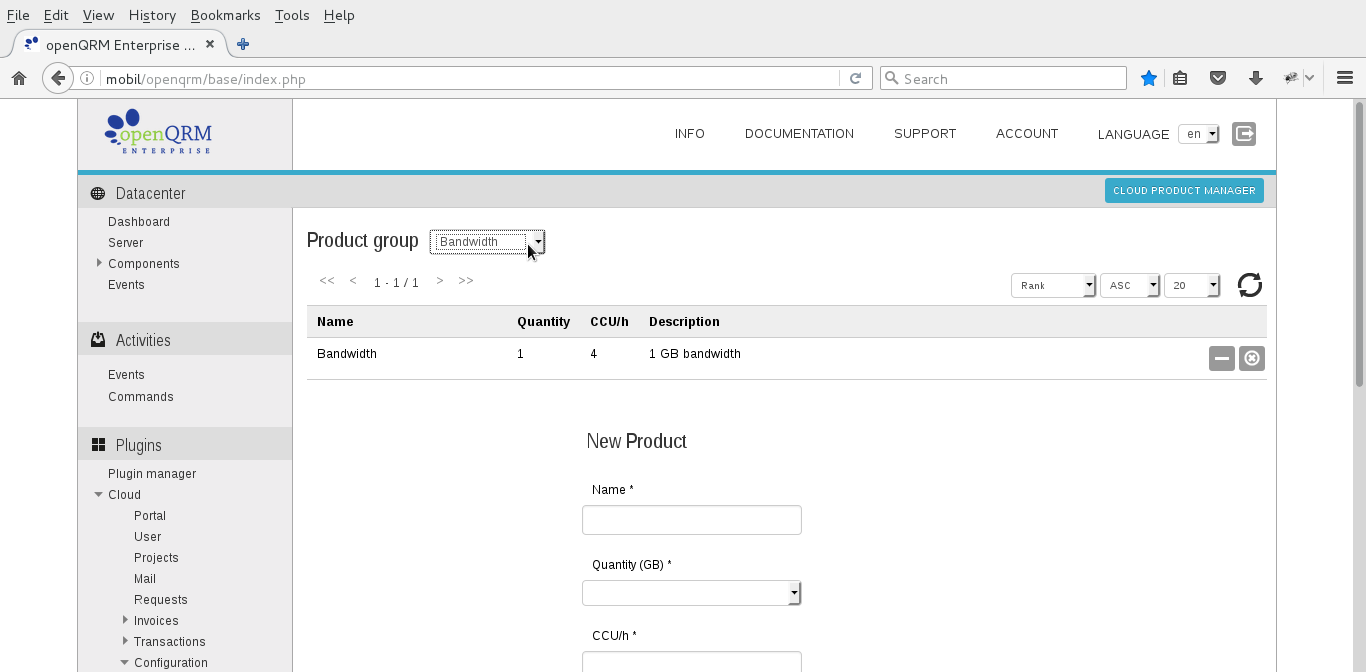This screenshot has height=672, width=1366.
Task: Expand the Components tree item
Action: coord(99,263)
